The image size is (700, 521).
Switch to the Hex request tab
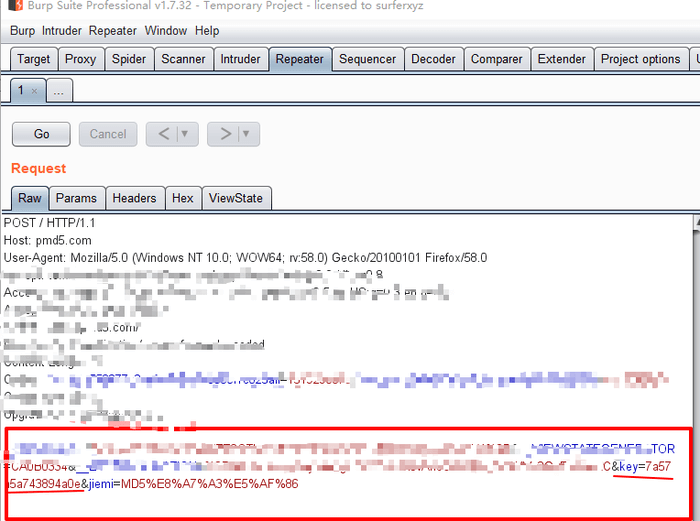pyautogui.click(x=183, y=198)
